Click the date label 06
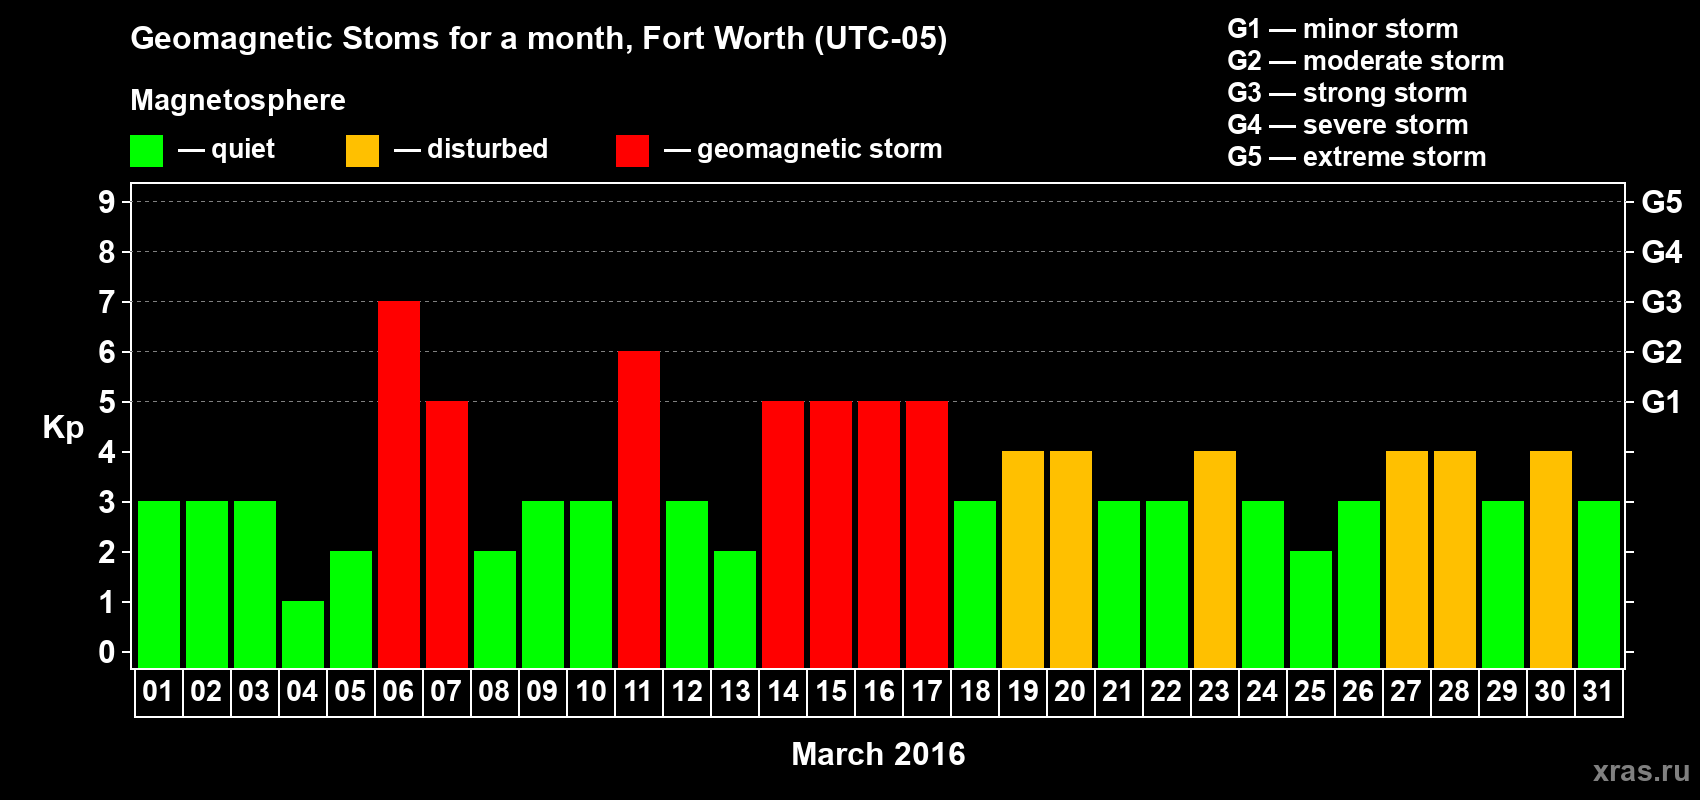This screenshot has width=1700, height=800. coord(398,692)
